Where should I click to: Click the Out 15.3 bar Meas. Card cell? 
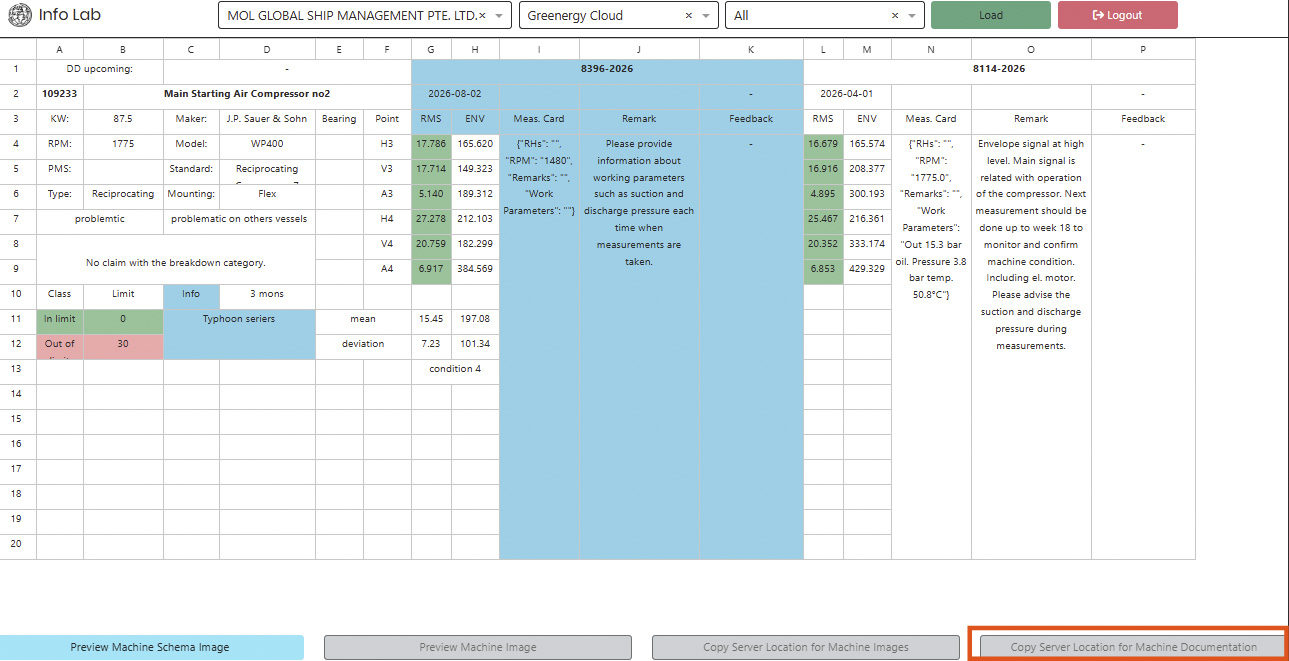[x=931, y=346]
